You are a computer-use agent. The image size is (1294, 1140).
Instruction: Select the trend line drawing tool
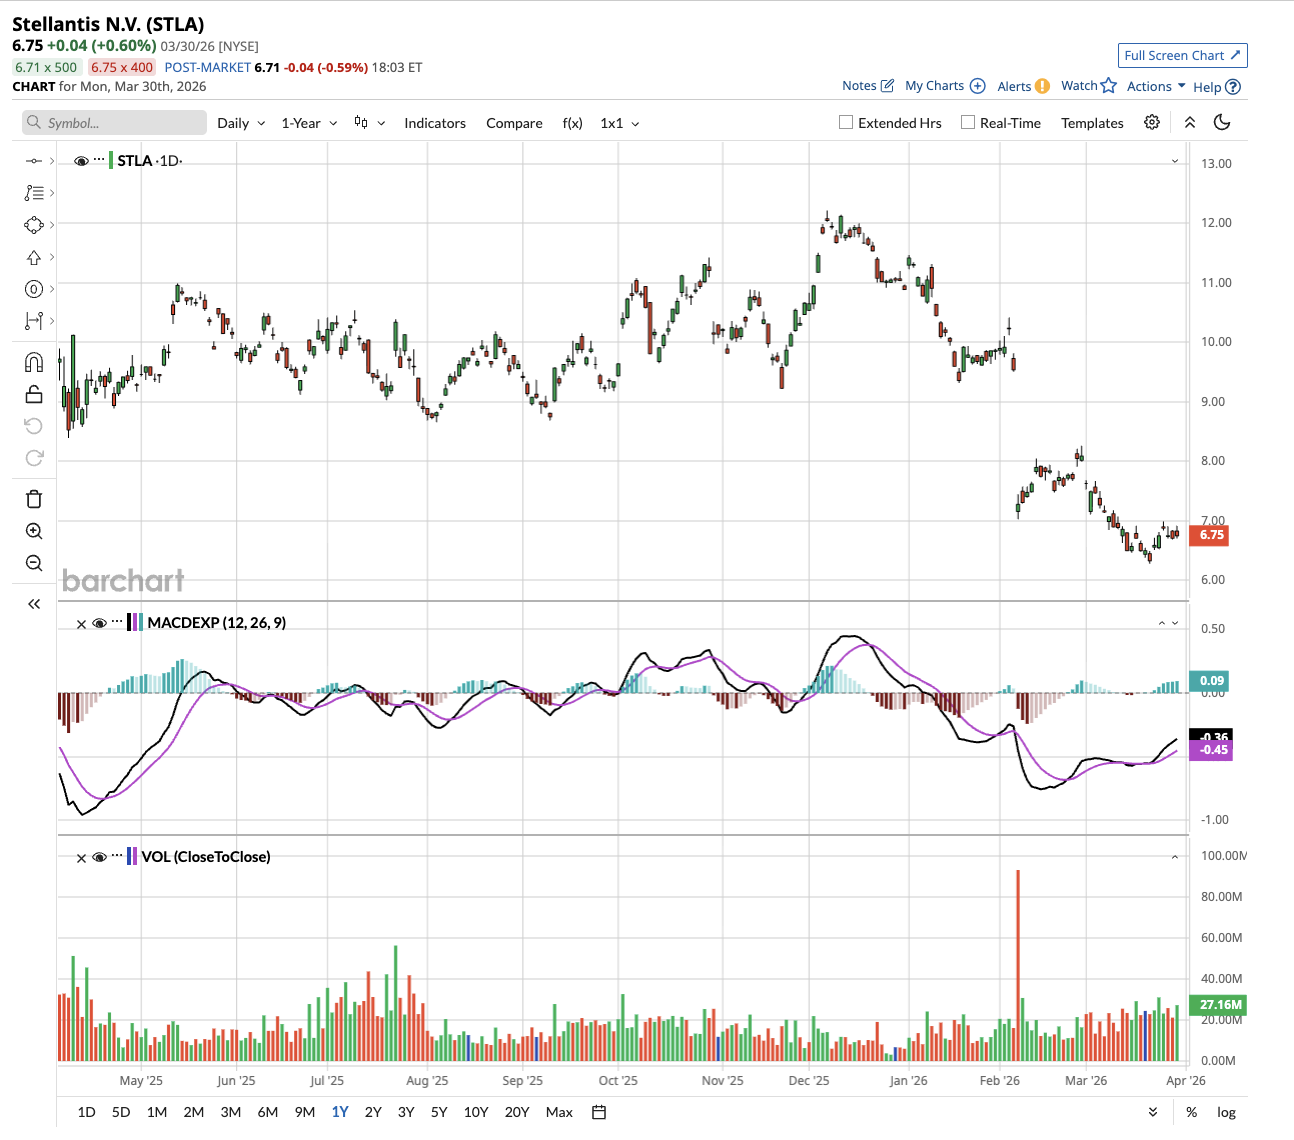pyautogui.click(x=34, y=161)
